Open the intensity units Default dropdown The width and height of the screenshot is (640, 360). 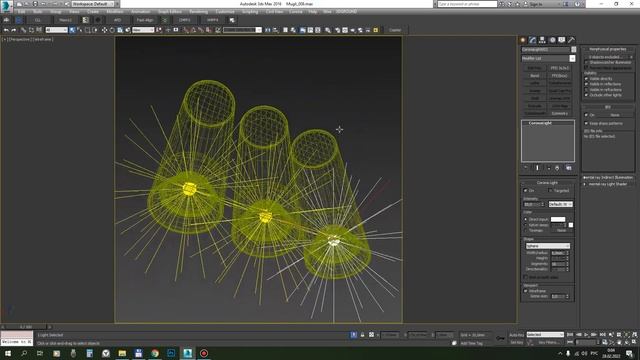click(x=560, y=204)
